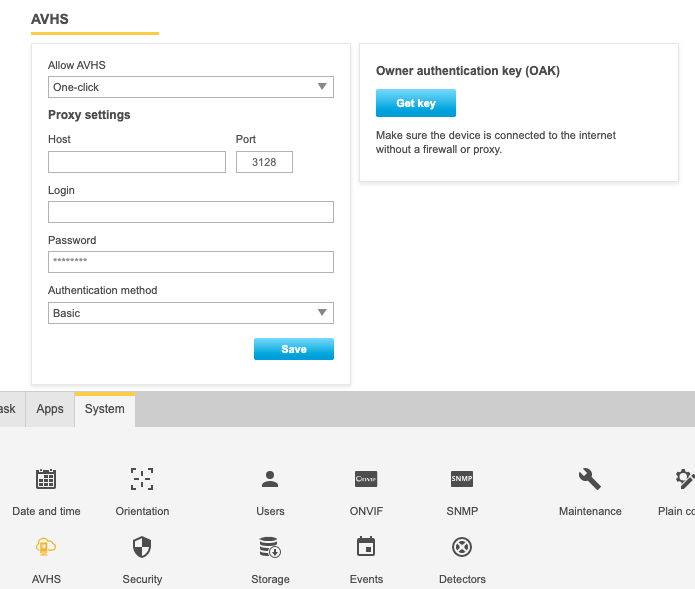This screenshot has height=589, width=695.
Task: Expand the Authentication method dropdown
Action: [191, 313]
